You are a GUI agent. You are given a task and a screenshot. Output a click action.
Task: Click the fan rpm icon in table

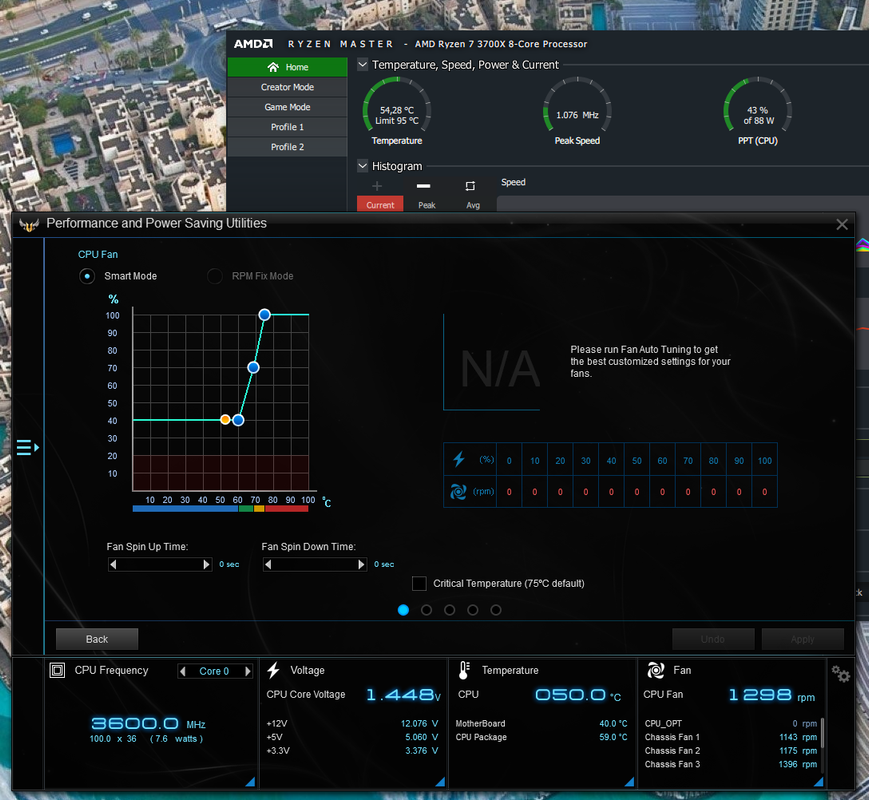[458, 491]
